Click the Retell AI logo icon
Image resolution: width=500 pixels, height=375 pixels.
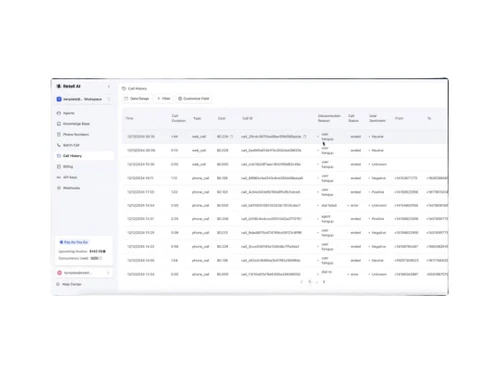59,86
